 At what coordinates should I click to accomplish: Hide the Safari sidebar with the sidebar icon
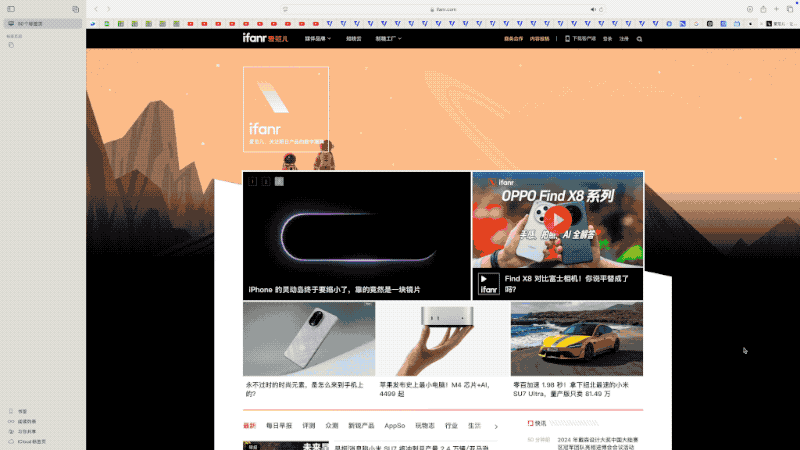click(x=11, y=9)
